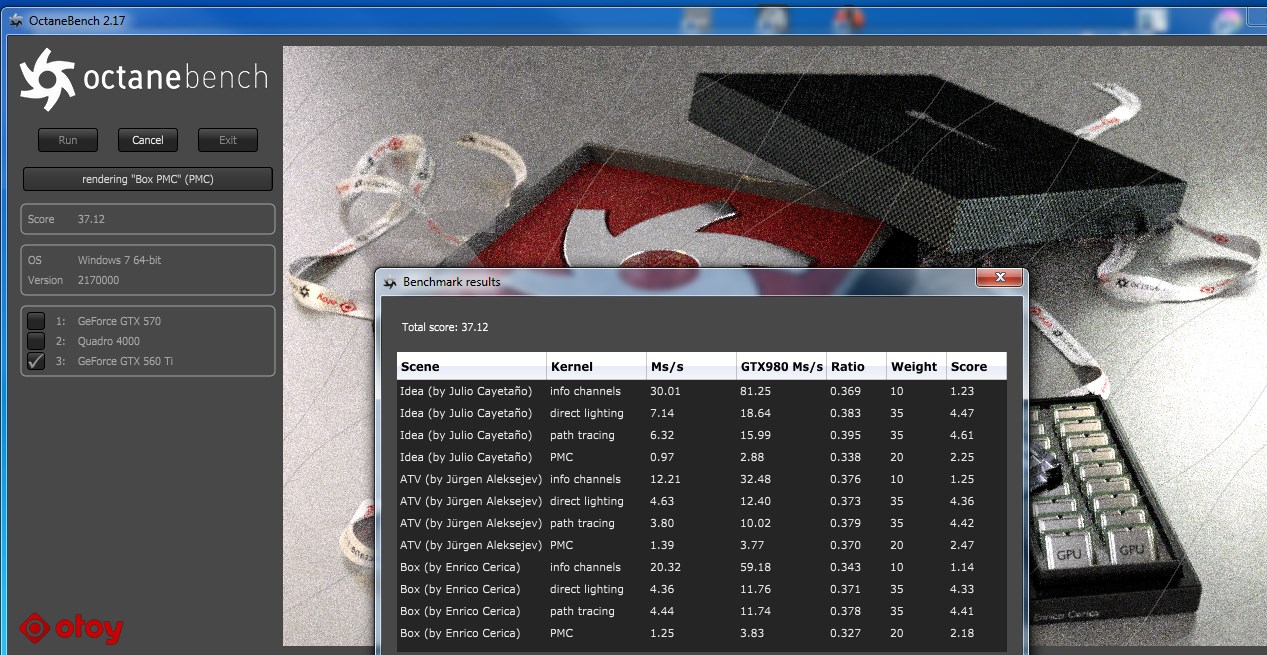Click the Cancel button

point(148,140)
